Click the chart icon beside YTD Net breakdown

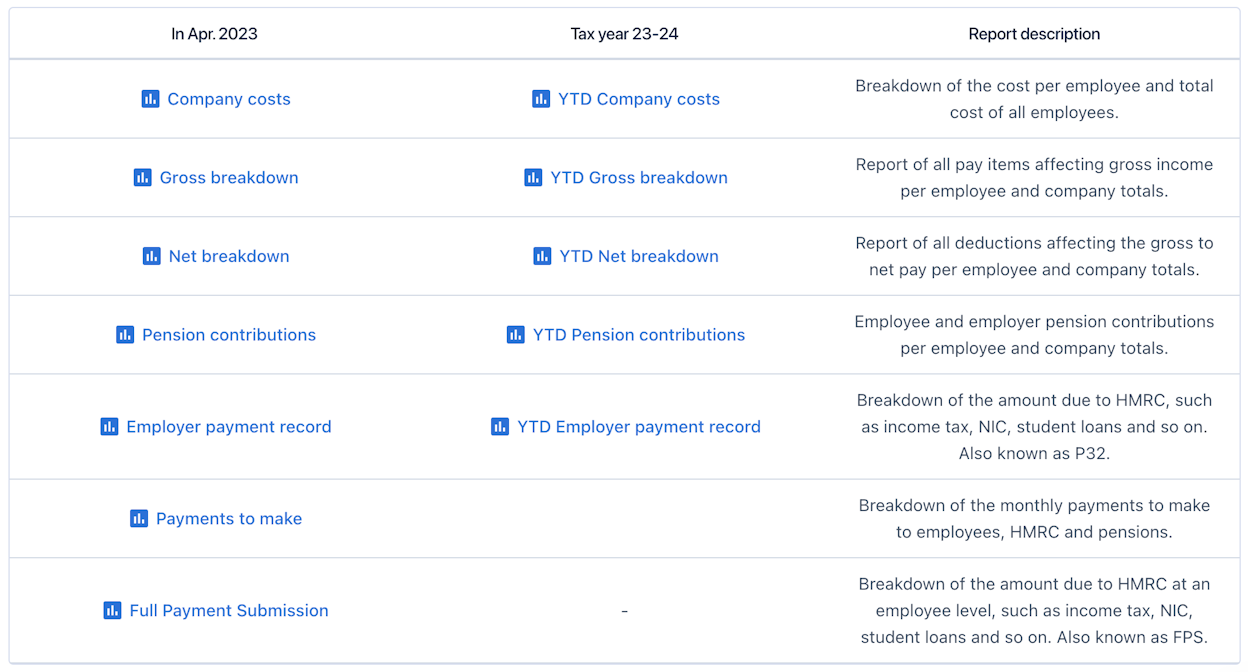click(542, 256)
